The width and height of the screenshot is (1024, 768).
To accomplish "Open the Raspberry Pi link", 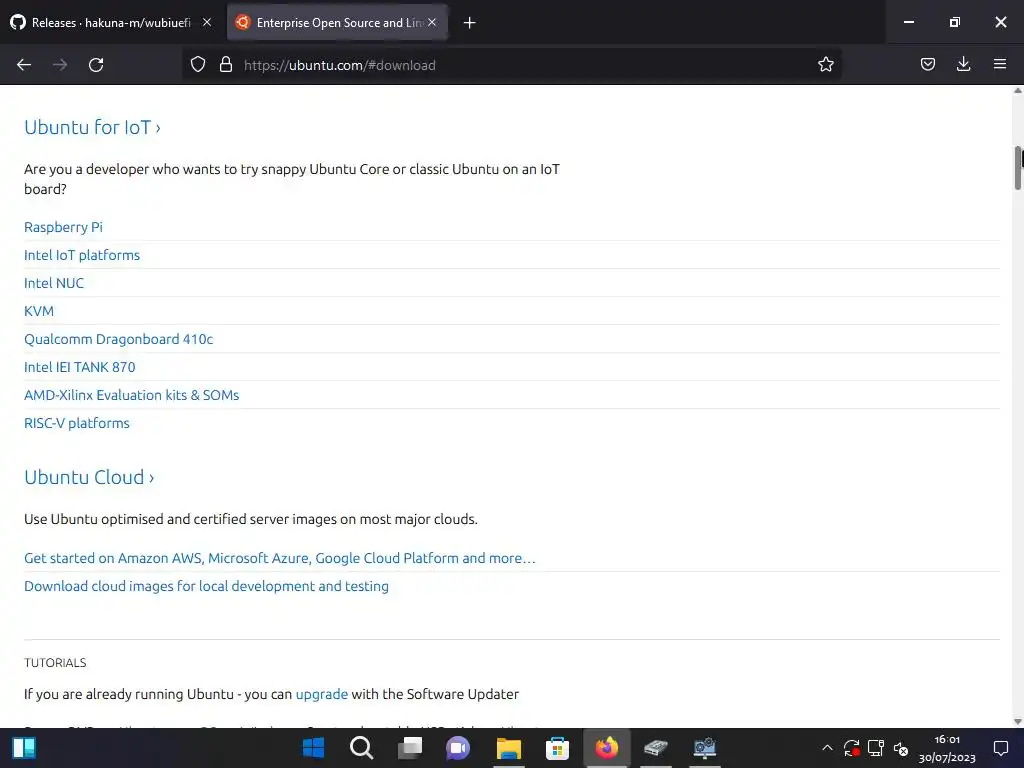I will pos(63,227).
